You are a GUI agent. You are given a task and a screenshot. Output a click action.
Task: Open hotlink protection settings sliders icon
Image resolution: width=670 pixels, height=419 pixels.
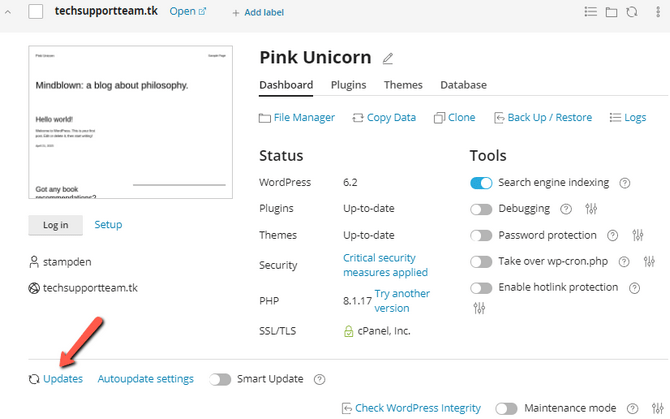click(x=479, y=308)
